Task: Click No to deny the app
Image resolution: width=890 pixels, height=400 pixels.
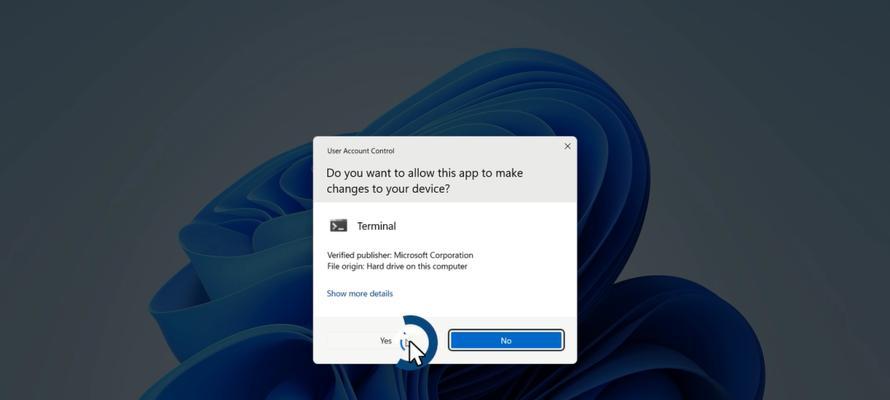Action: coord(506,340)
